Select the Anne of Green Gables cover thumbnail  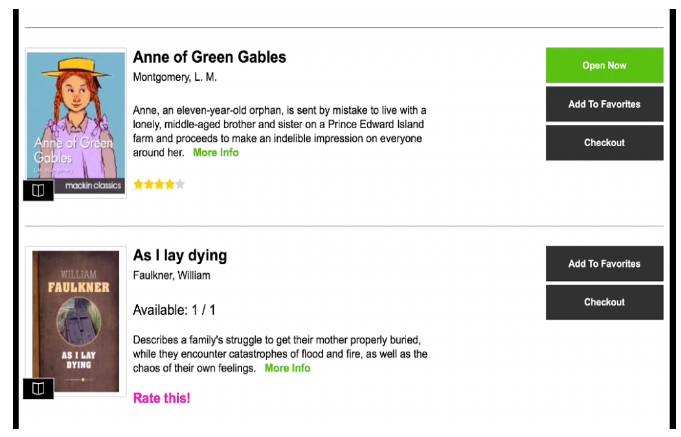(76, 123)
